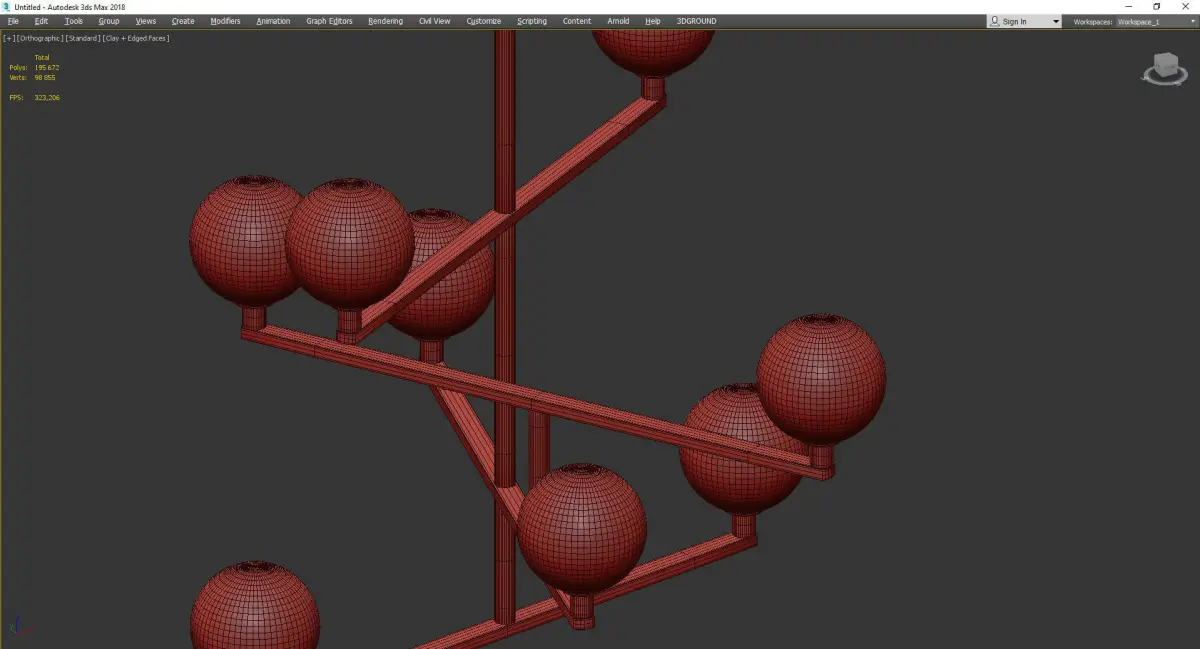Screen dimensions: 1200x649
Task: Open the Edit menu
Action: pyautogui.click(x=41, y=21)
